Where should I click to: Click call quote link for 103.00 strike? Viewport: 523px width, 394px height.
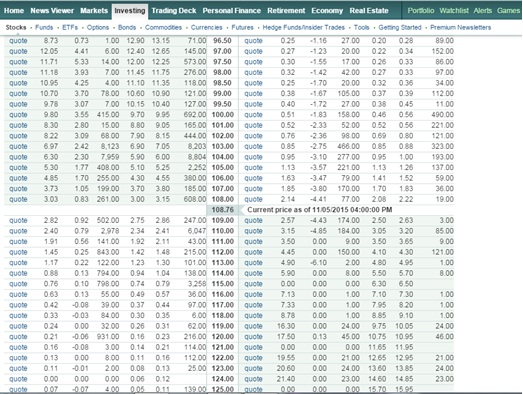[18, 146]
